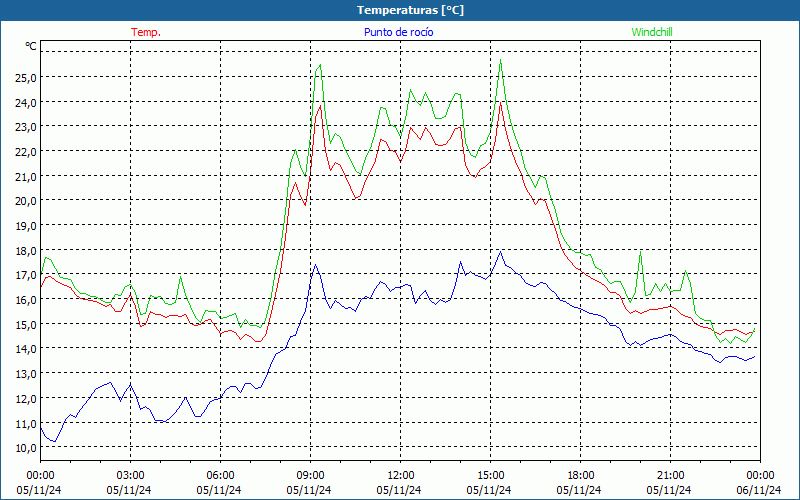Click the windchill peak near 15:00
Image resolution: width=800 pixels, height=500 pixels.
pos(501,60)
